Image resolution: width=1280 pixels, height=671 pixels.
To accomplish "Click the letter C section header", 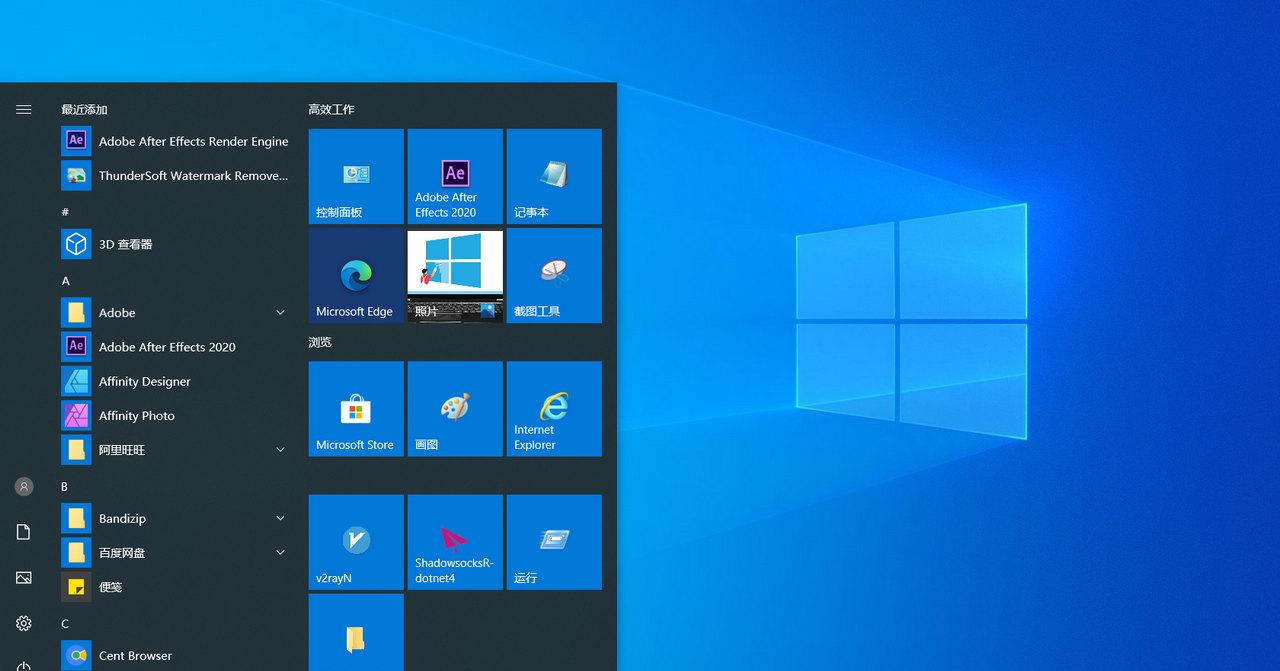I will pyautogui.click(x=65, y=624).
